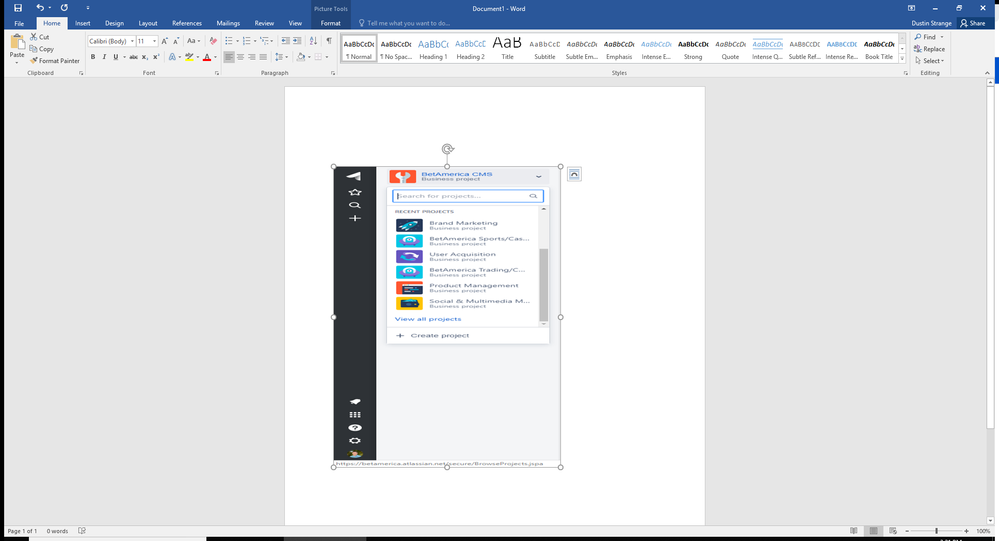The height and width of the screenshot is (541, 999).
Task: Open the Borders dropdown arrow
Action: tap(327, 57)
